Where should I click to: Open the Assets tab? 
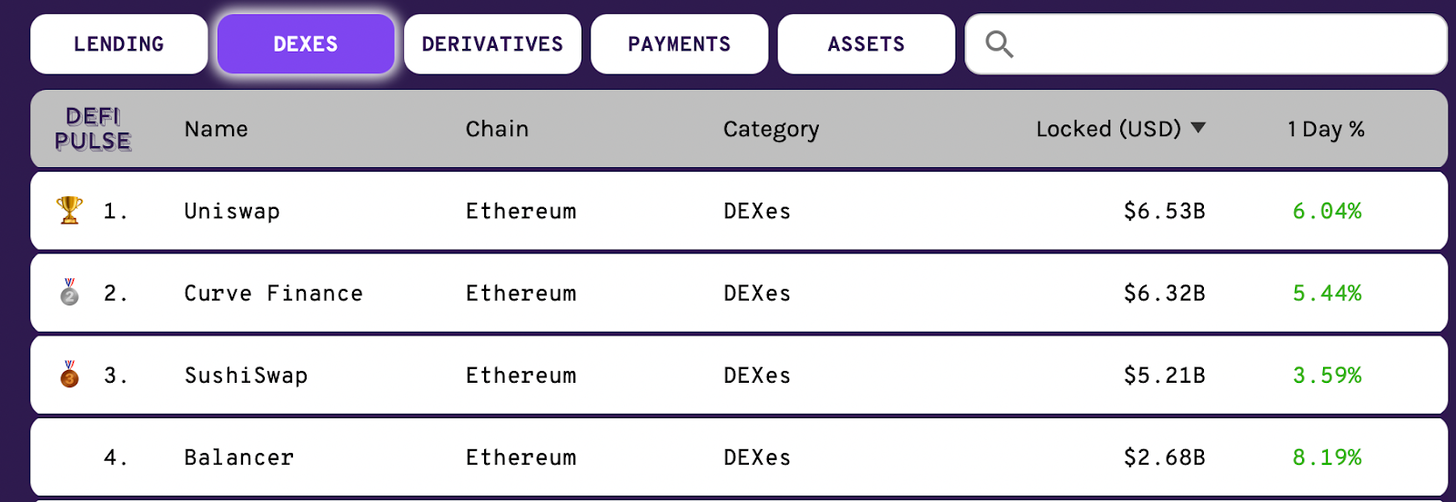click(867, 44)
